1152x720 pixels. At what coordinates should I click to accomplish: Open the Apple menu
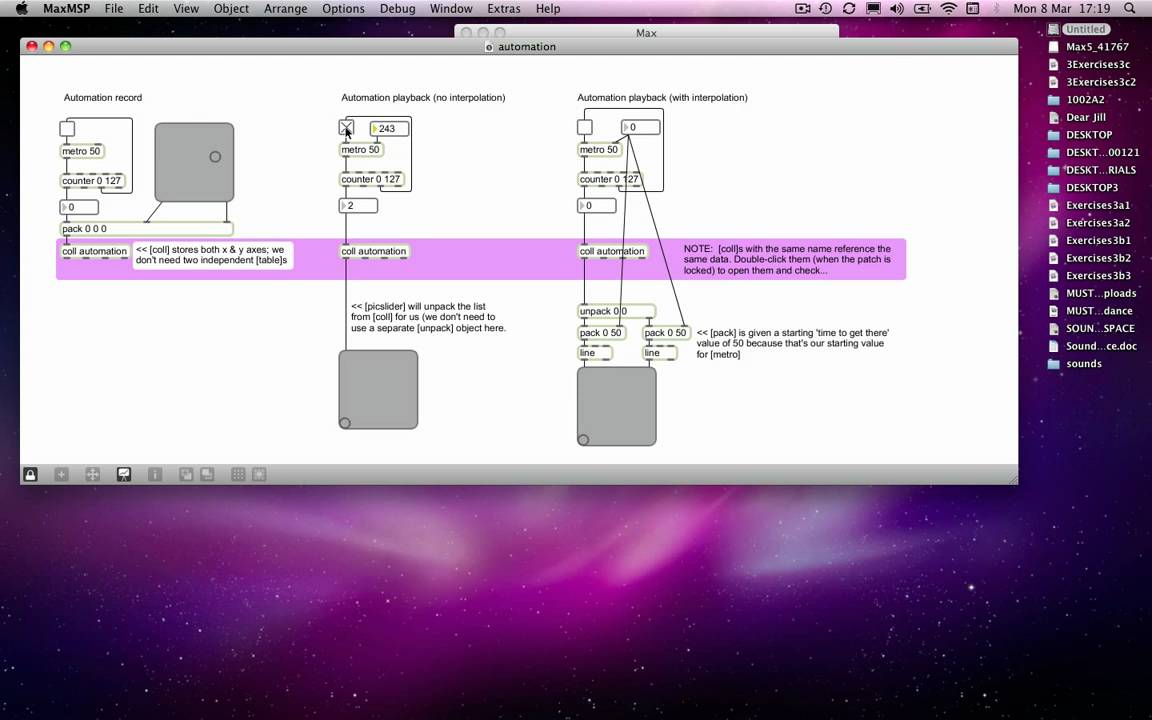point(21,9)
